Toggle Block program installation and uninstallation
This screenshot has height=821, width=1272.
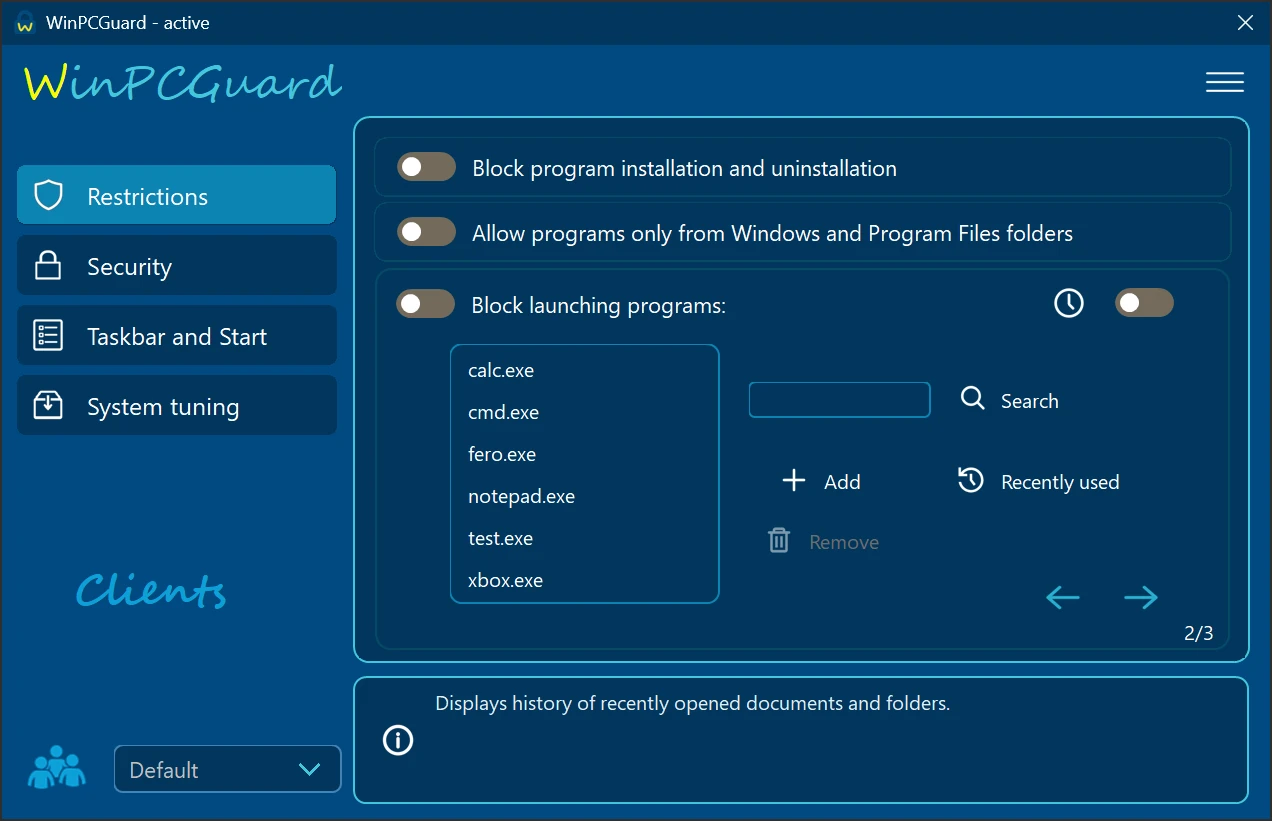coord(426,167)
